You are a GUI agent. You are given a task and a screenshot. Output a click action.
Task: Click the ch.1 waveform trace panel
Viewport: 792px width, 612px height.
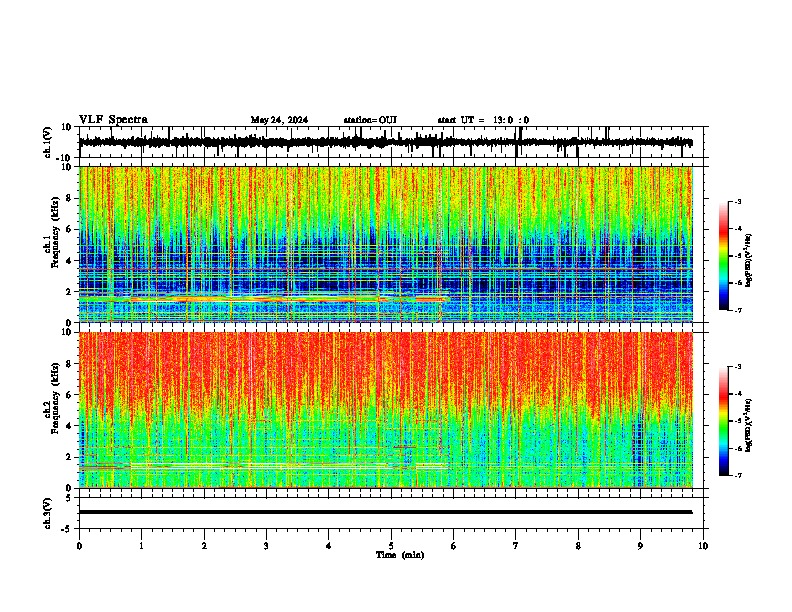pos(391,142)
